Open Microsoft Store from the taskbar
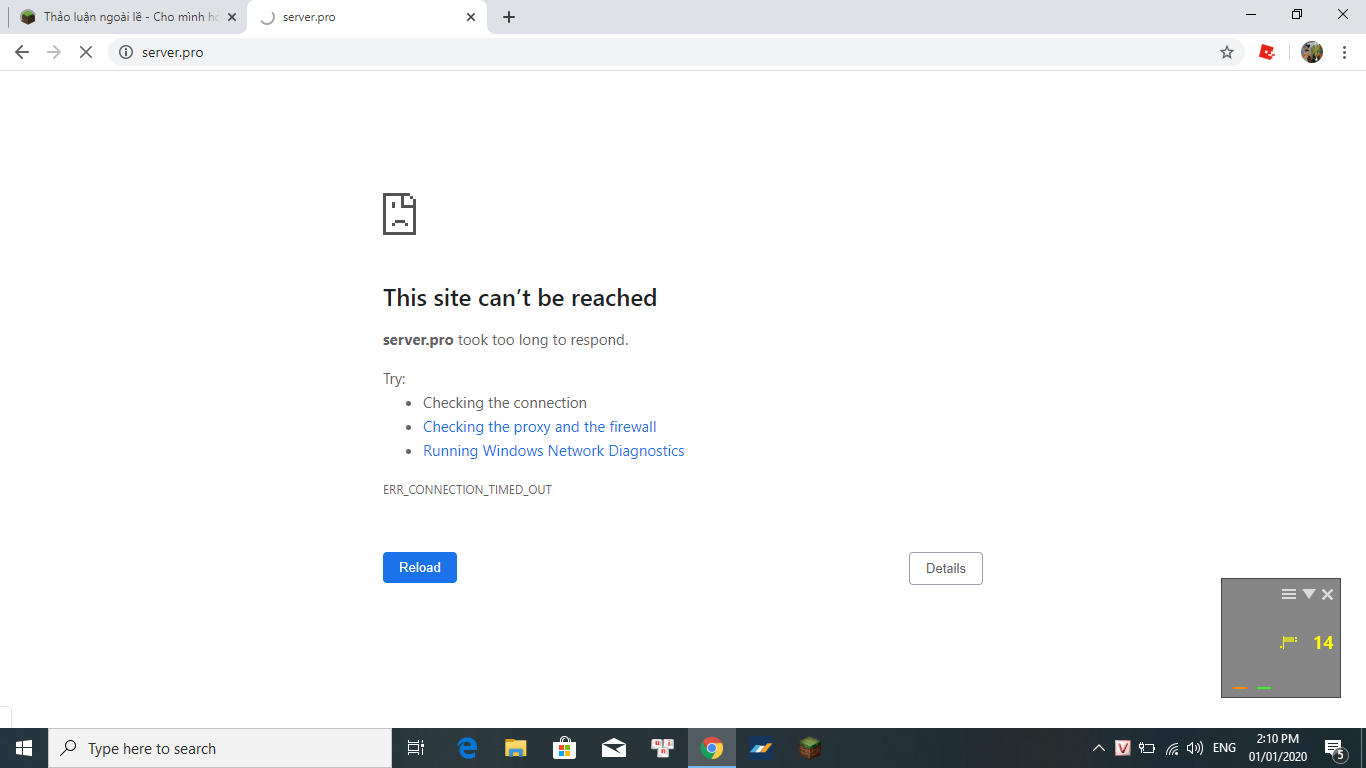 [x=565, y=748]
